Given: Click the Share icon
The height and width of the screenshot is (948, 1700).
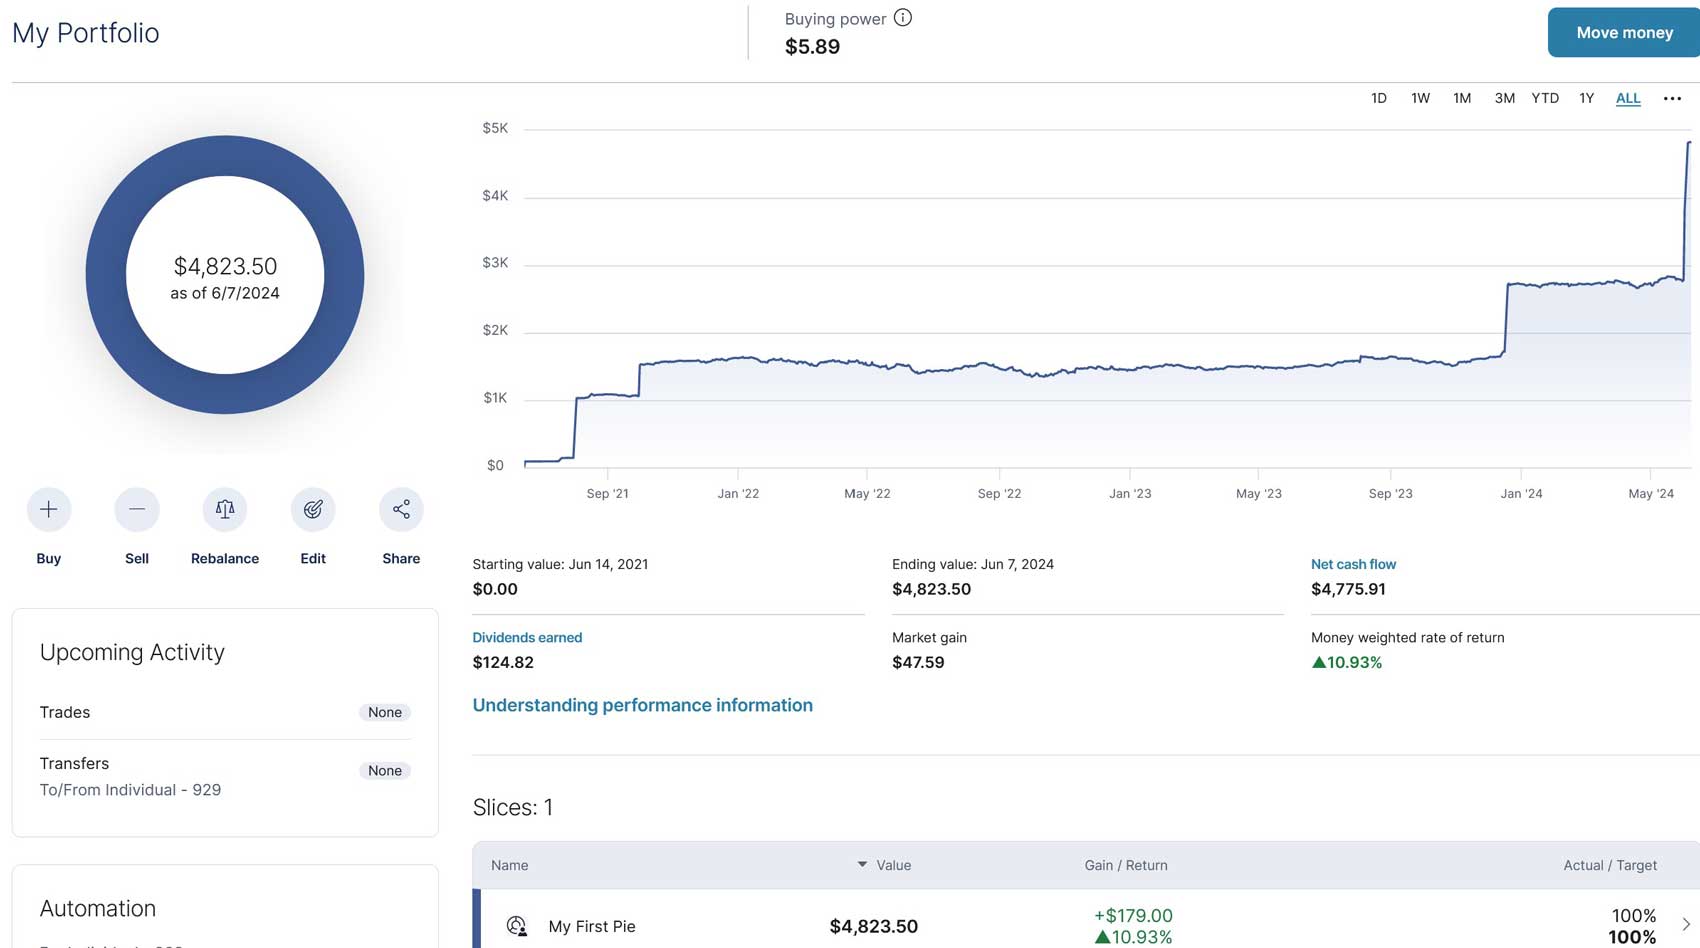Looking at the screenshot, I should (x=401, y=510).
